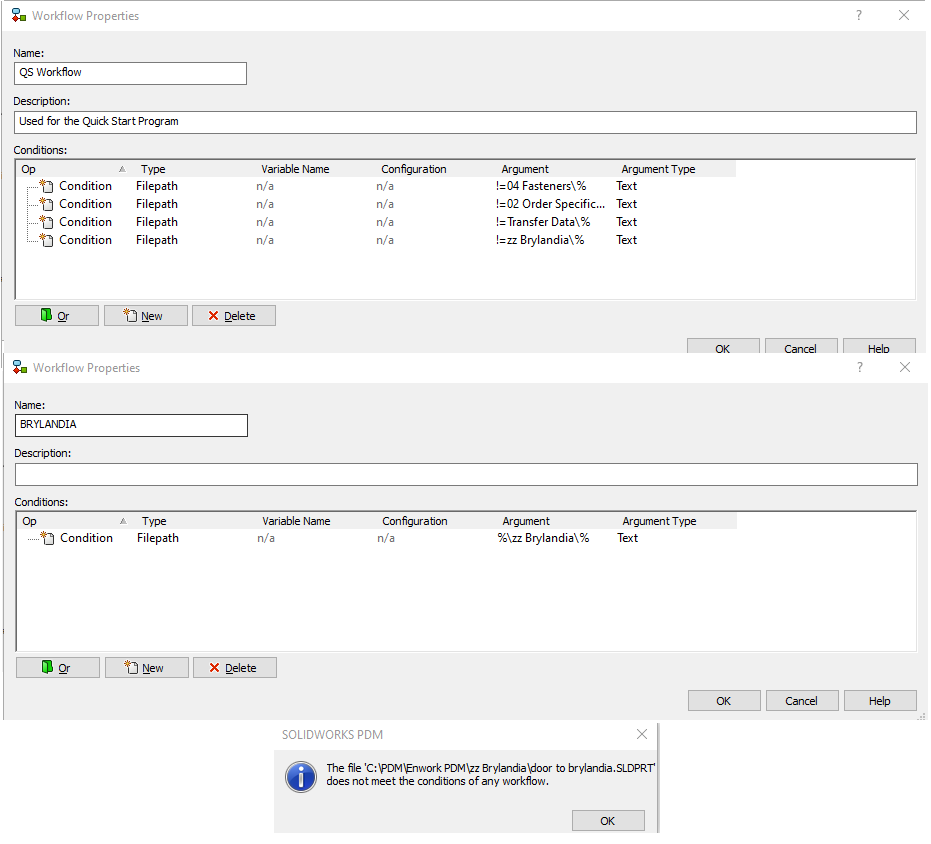Click Filepath type in Transfer Data row

pos(157,222)
